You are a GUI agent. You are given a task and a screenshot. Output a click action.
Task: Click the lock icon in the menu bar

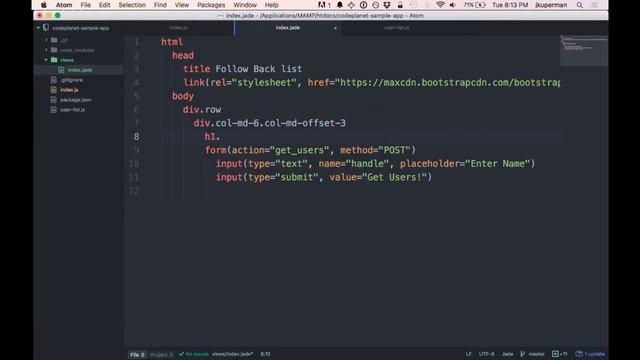(x=400, y=5)
